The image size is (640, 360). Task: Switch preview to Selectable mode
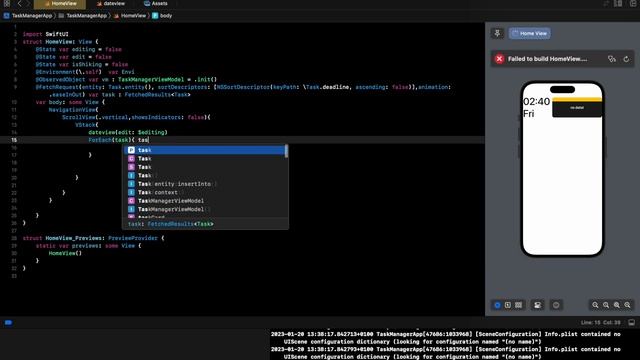[508, 305]
